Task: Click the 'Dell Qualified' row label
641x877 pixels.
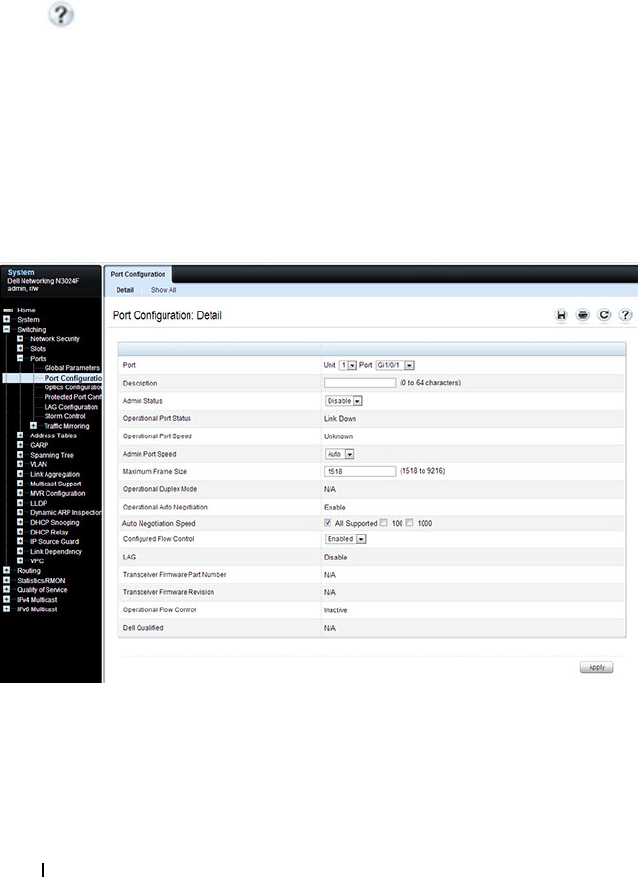Action: click(143, 628)
